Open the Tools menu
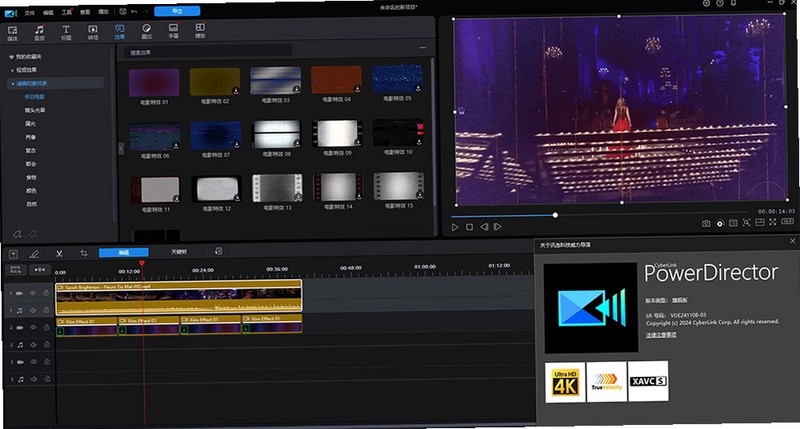Image resolution: width=800 pixels, height=429 pixels. click(66, 12)
